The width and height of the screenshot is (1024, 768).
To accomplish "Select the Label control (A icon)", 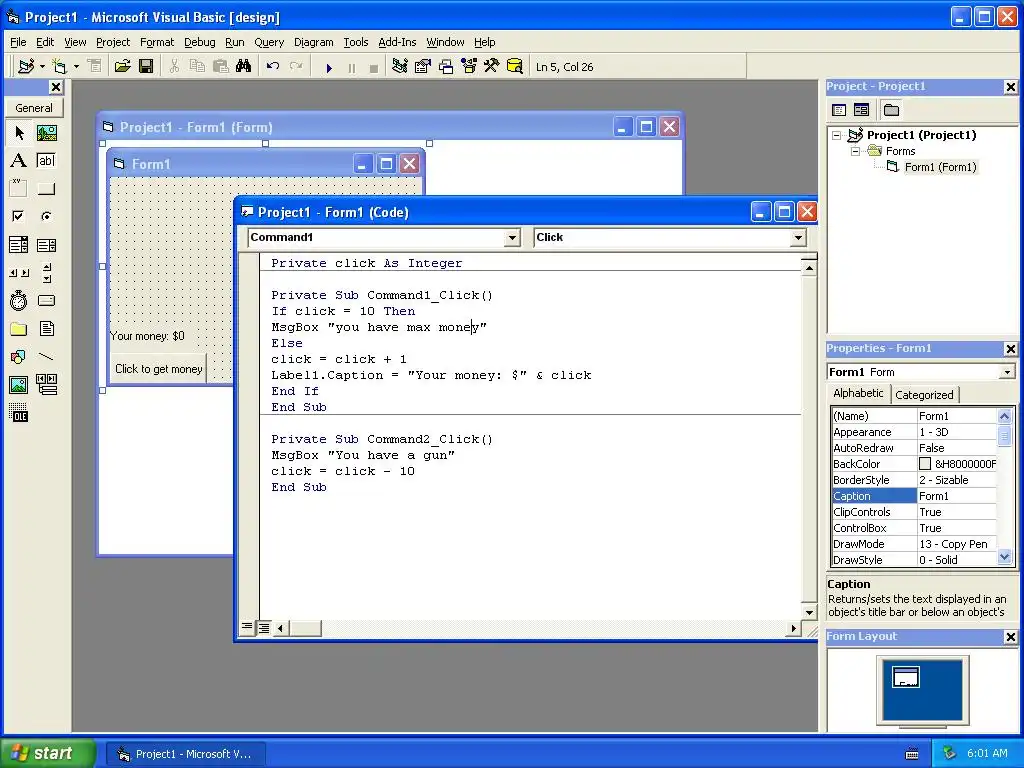I will pyautogui.click(x=19, y=161).
